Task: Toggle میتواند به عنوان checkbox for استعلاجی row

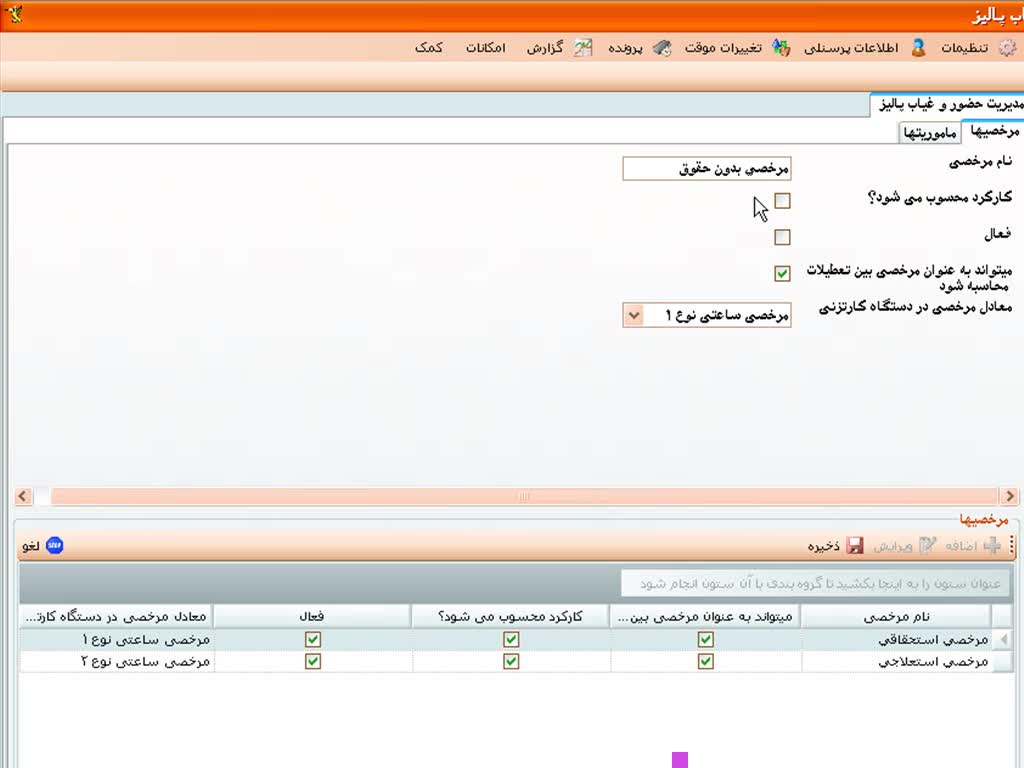Action: tap(705, 662)
